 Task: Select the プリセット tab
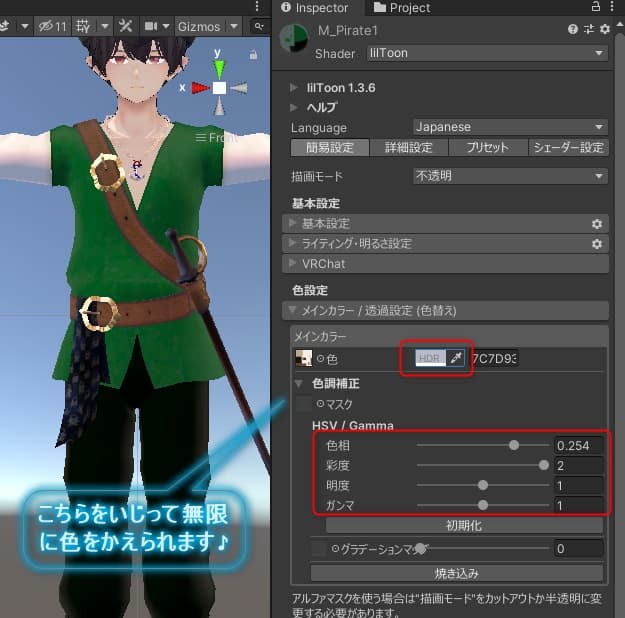488,148
